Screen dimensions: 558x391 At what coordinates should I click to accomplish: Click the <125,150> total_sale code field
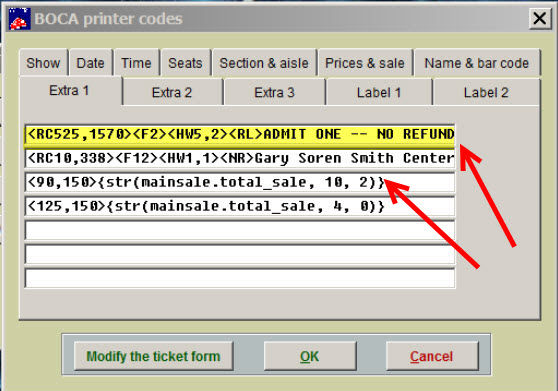(x=239, y=206)
